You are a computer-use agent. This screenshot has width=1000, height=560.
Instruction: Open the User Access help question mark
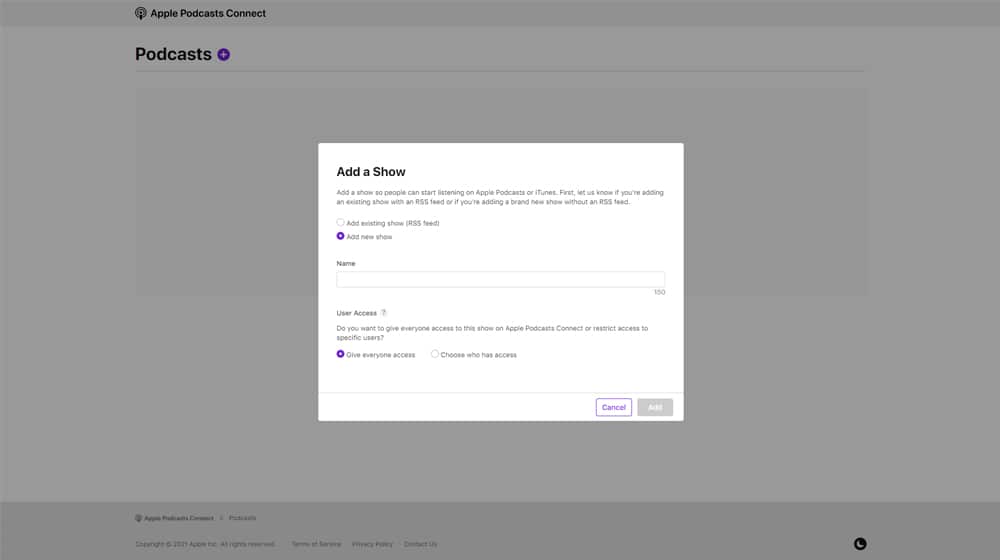383,313
